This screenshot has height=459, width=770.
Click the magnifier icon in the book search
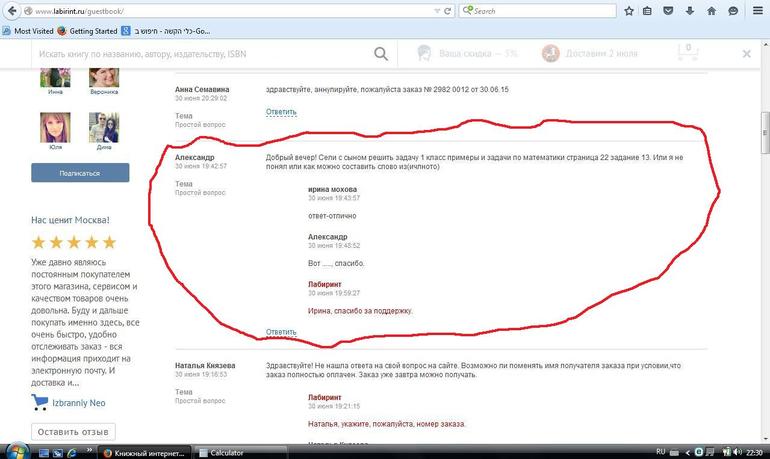(381, 54)
